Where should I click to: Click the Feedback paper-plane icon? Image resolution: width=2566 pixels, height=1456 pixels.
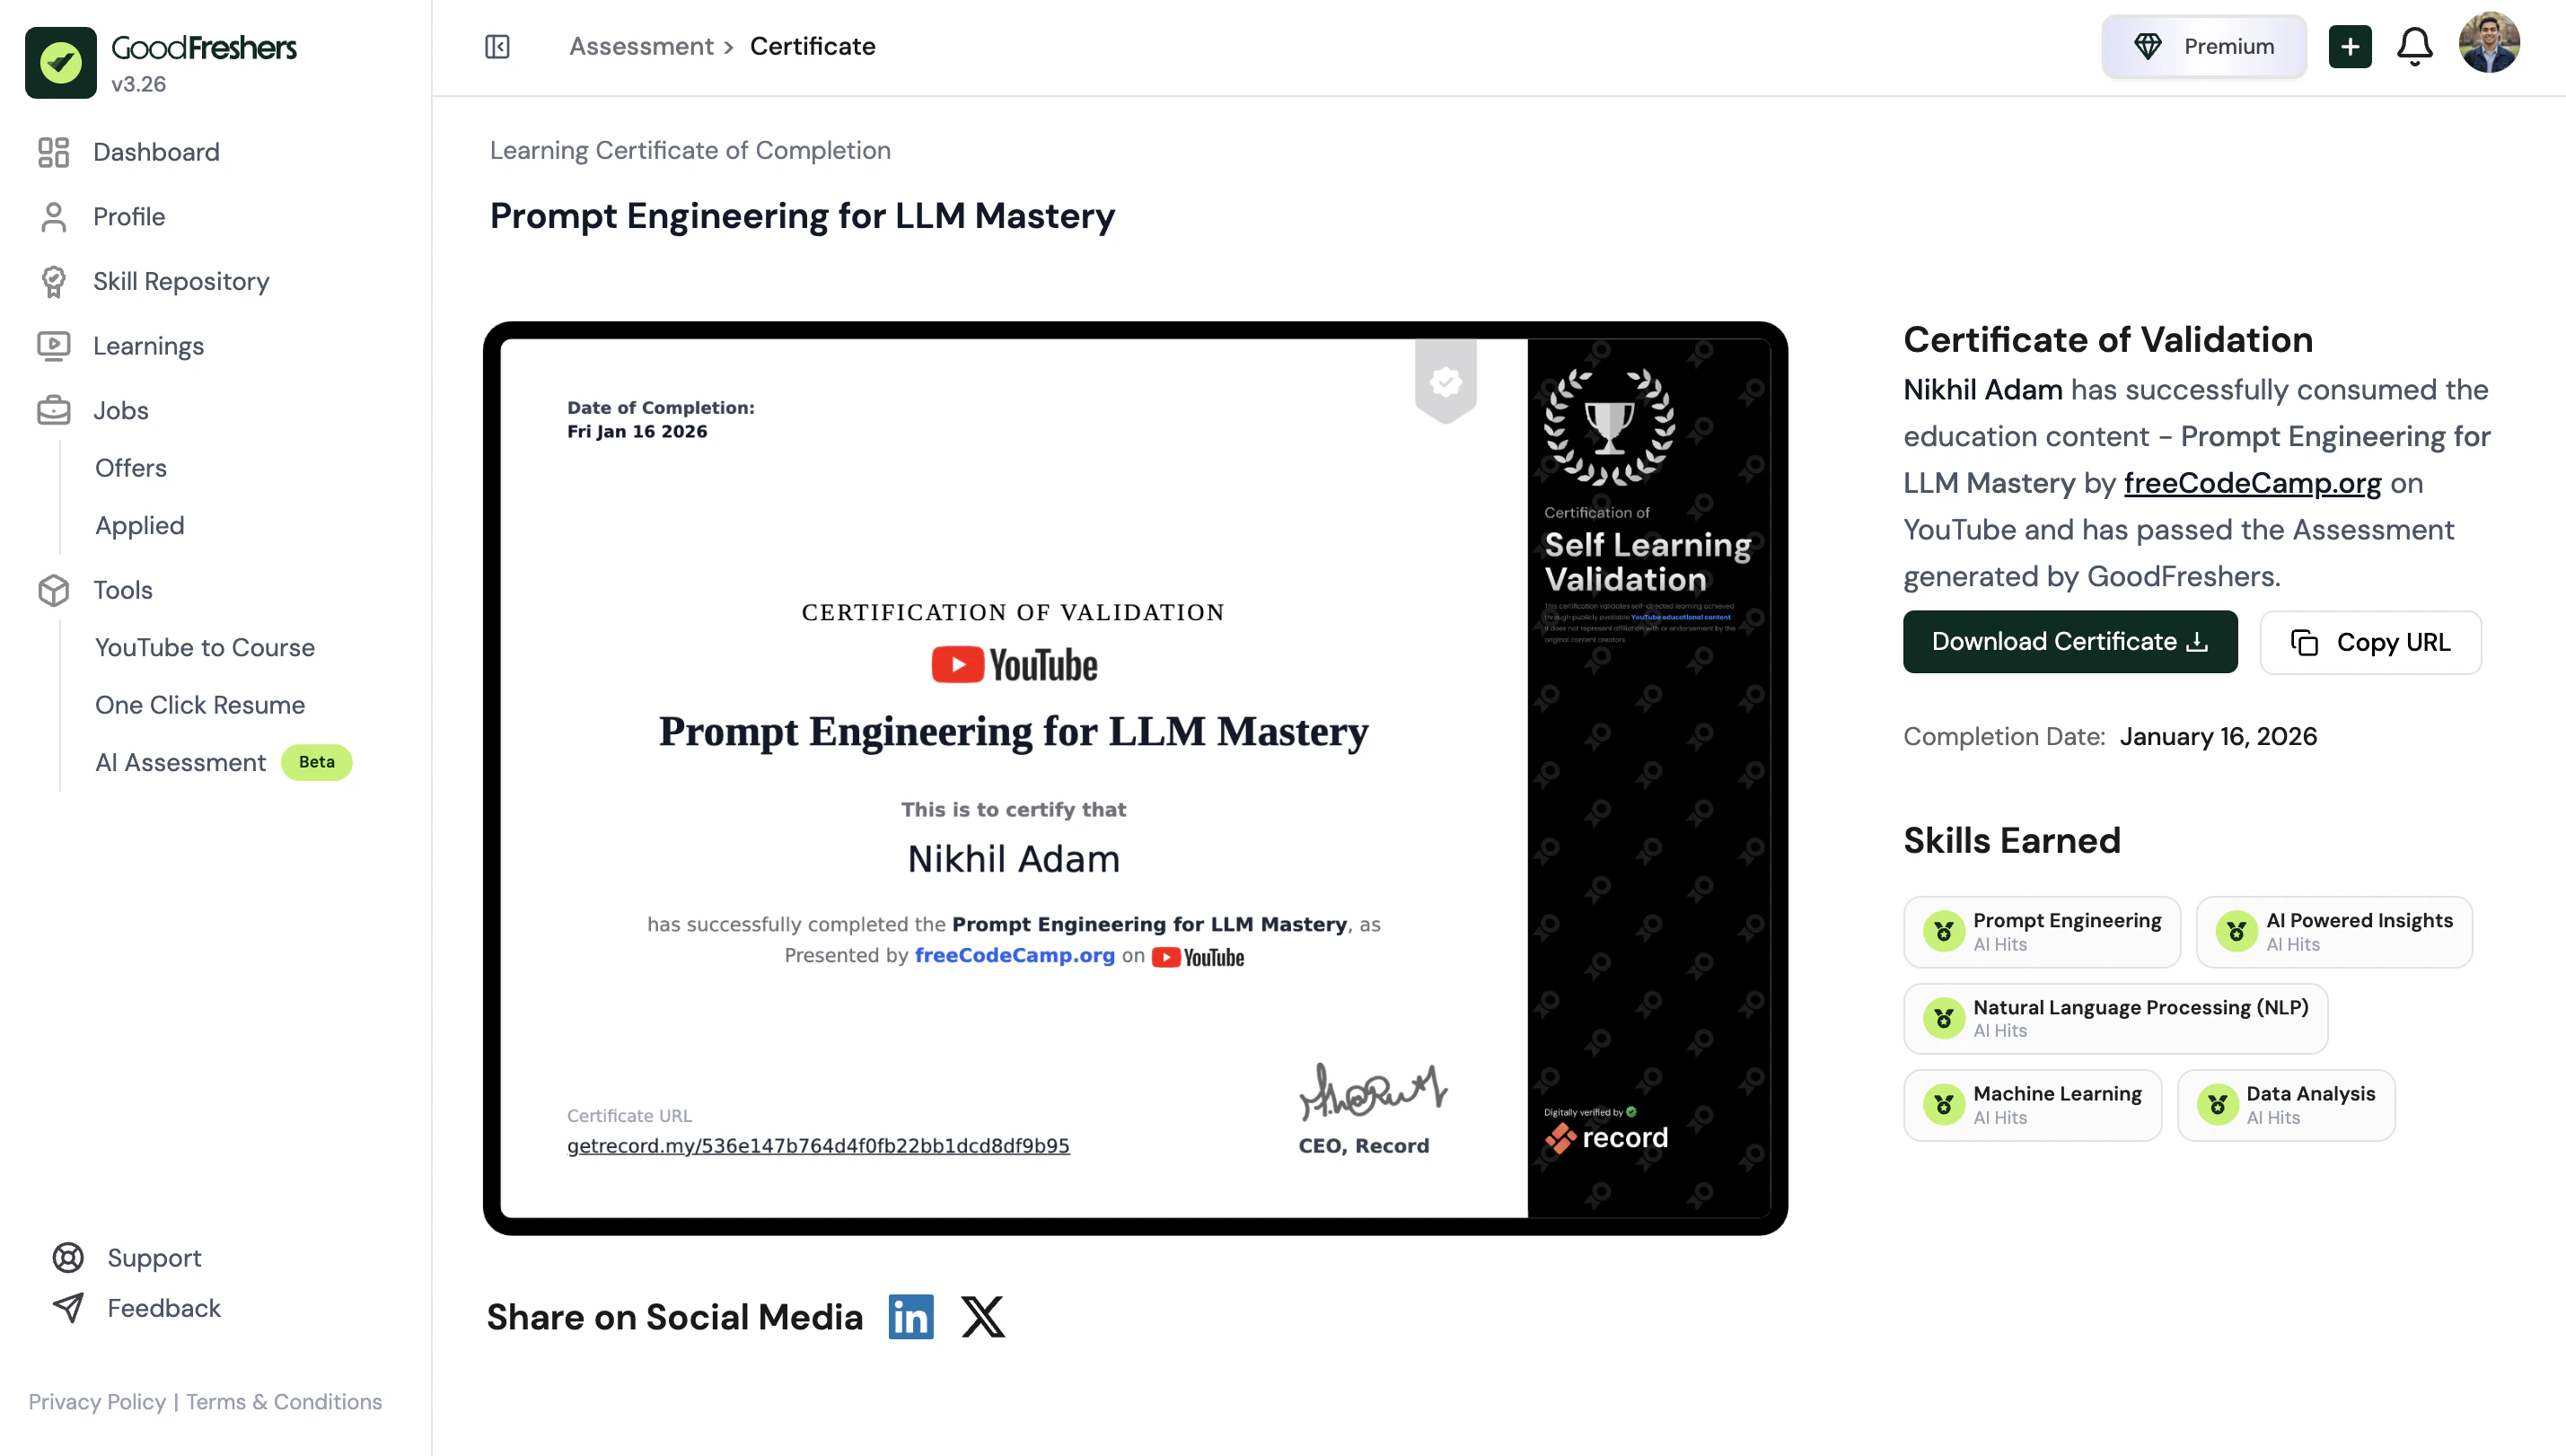68,1308
